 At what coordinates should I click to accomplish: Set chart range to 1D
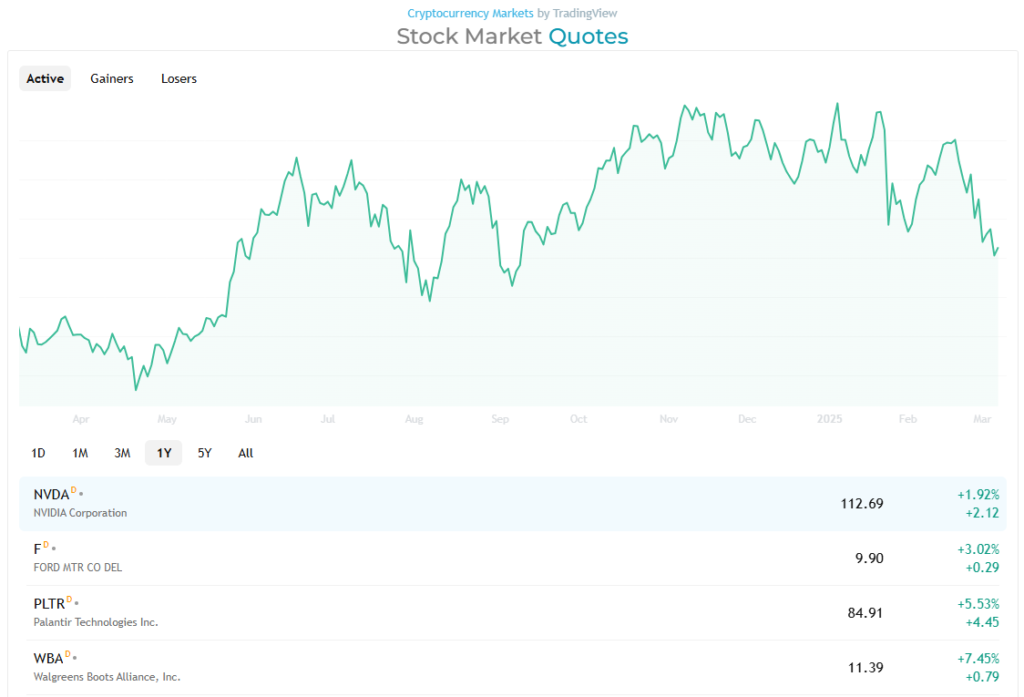(x=38, y=453)
